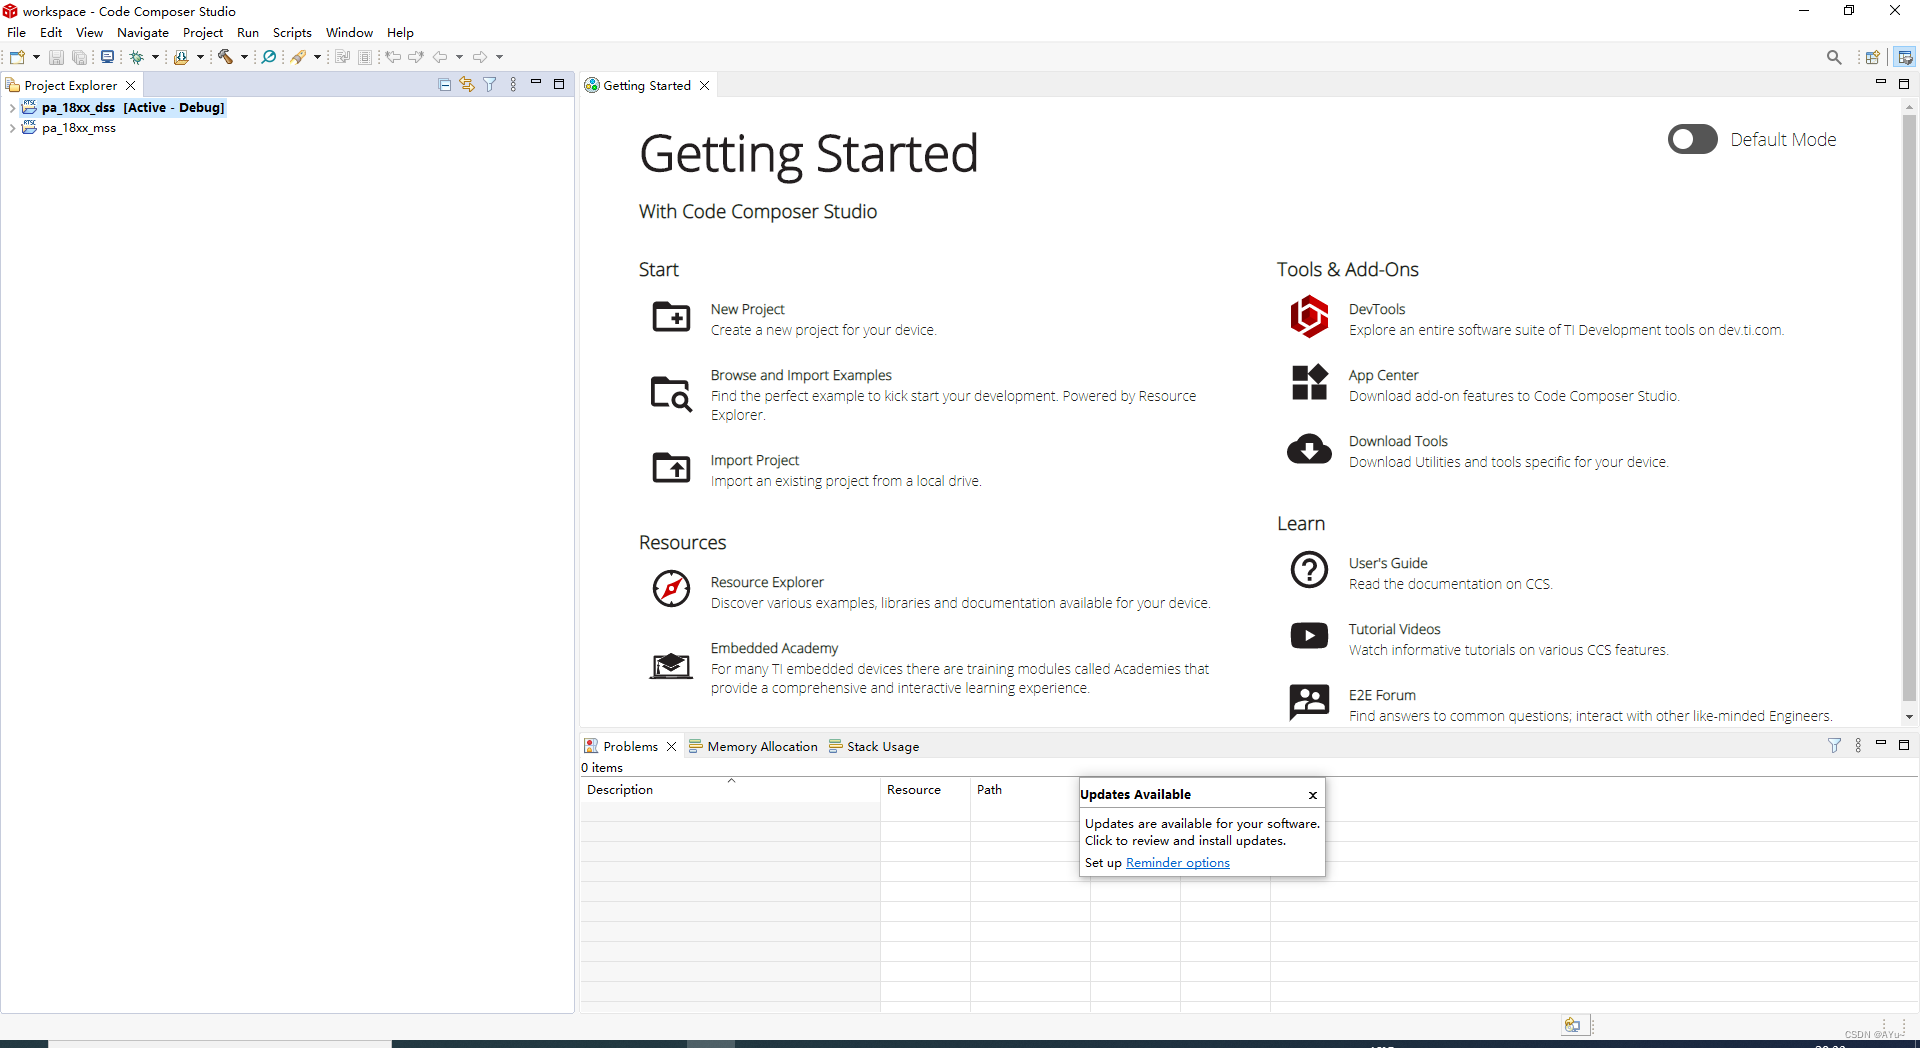Collapse all in Project Explorer

point(445,85)
